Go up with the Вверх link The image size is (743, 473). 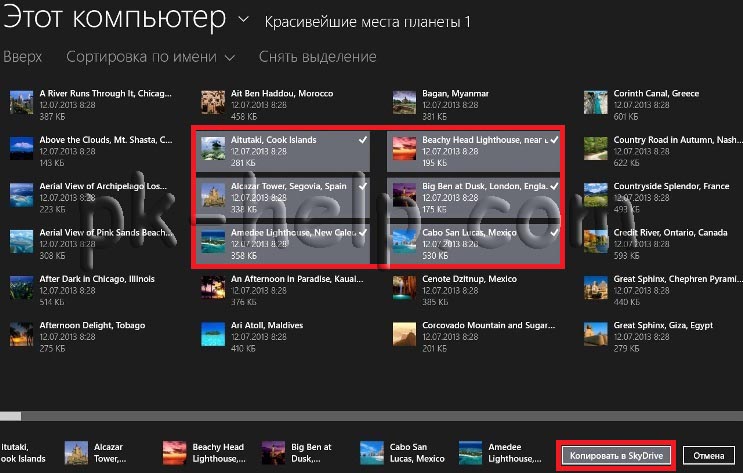[x=22, y=57]
